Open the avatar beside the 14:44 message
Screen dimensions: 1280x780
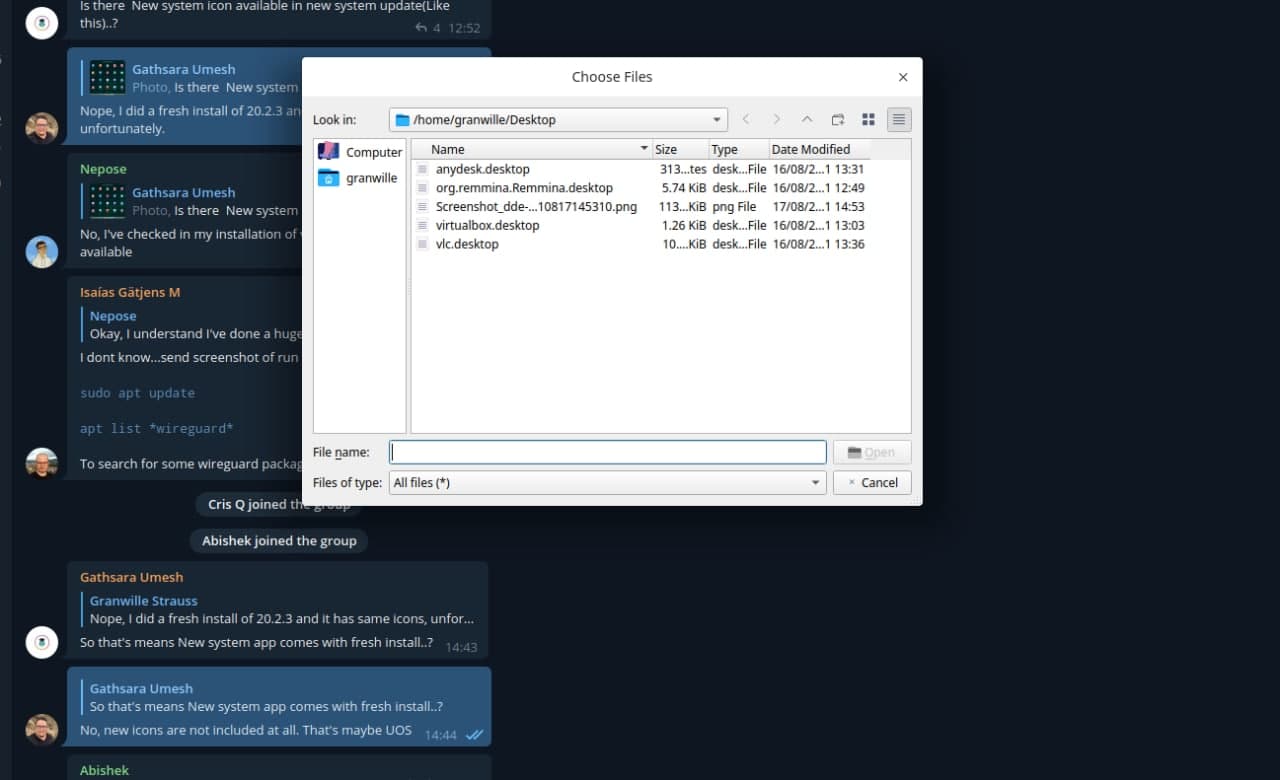tap(41, 730)
